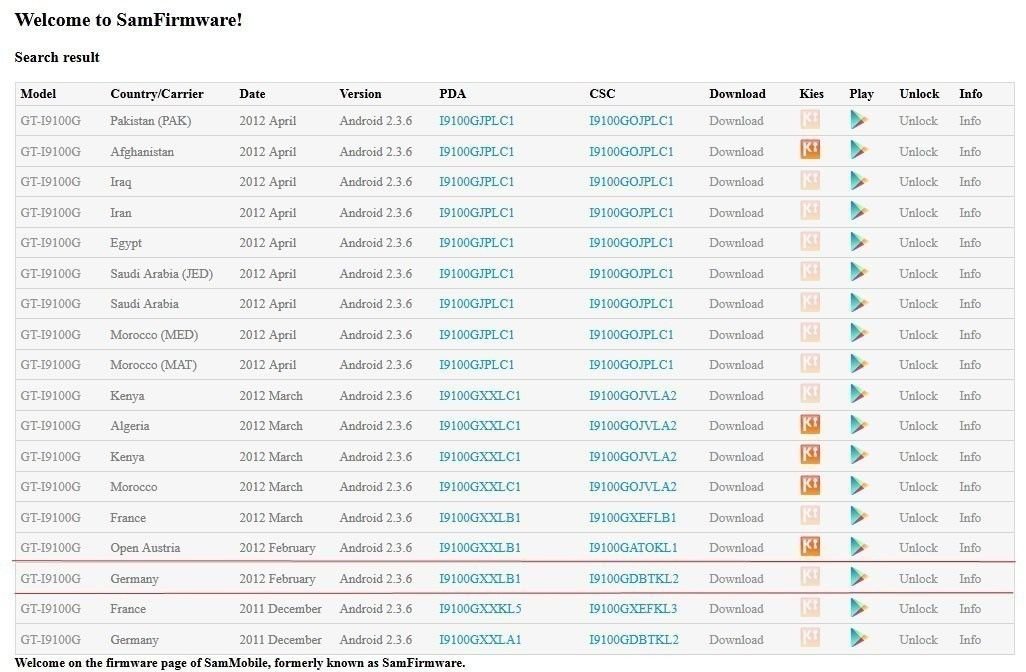Select the Play icon in the Egypt row
Image resolution: width=1026 pixels, height=672 pixels.
[858, 242]
